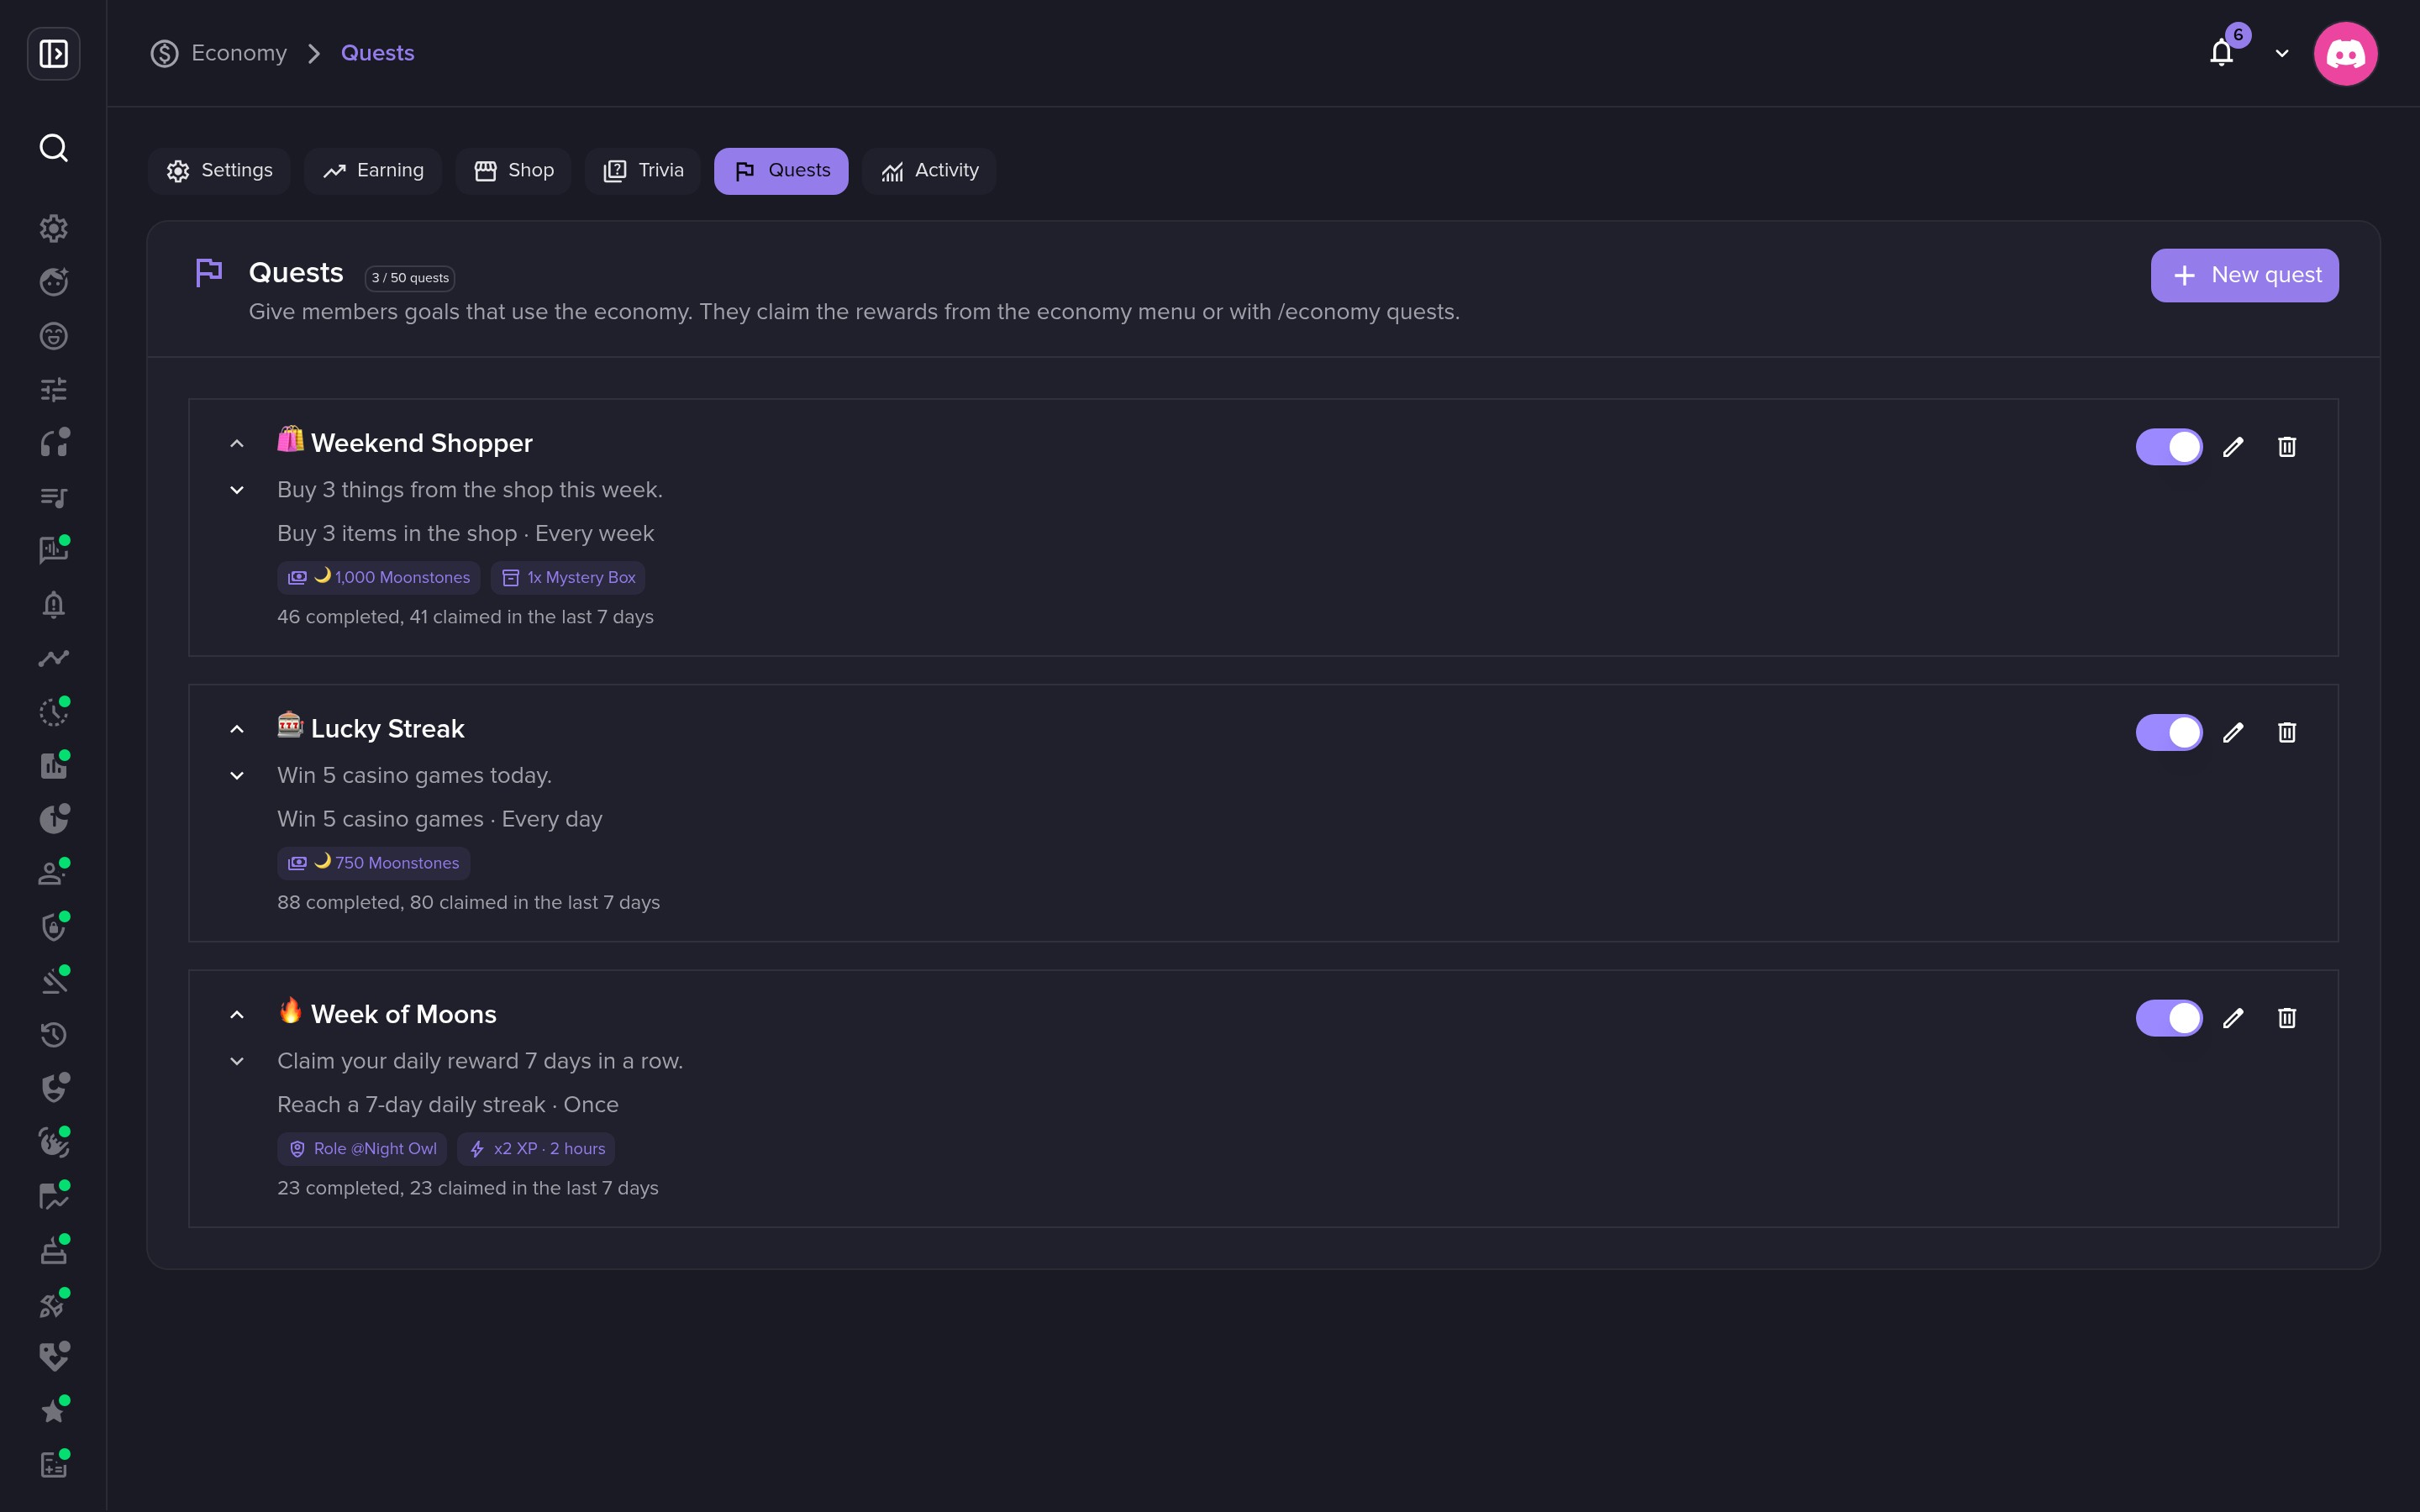Viewport: 2420px width, 1512px height.
Task: Select the Role @Night Owl reward badge
Action: [x=362, y=1149]
